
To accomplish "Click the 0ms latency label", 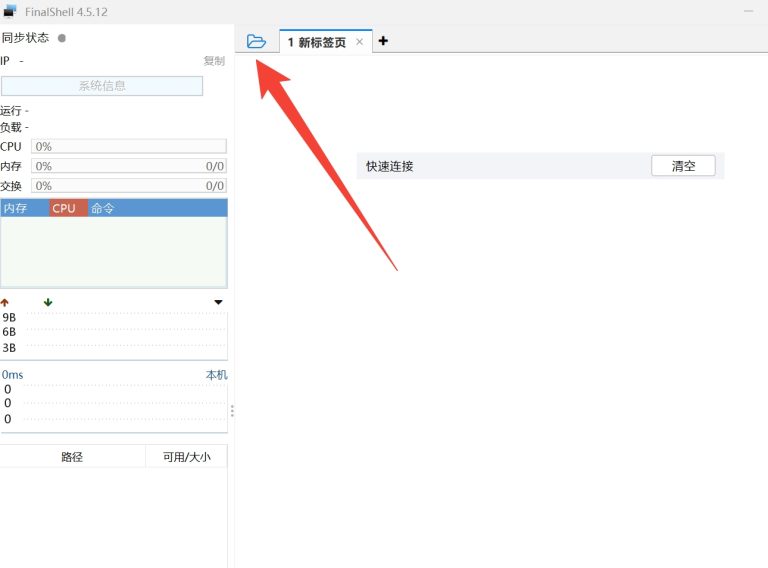I will click(x=12, y=375).
